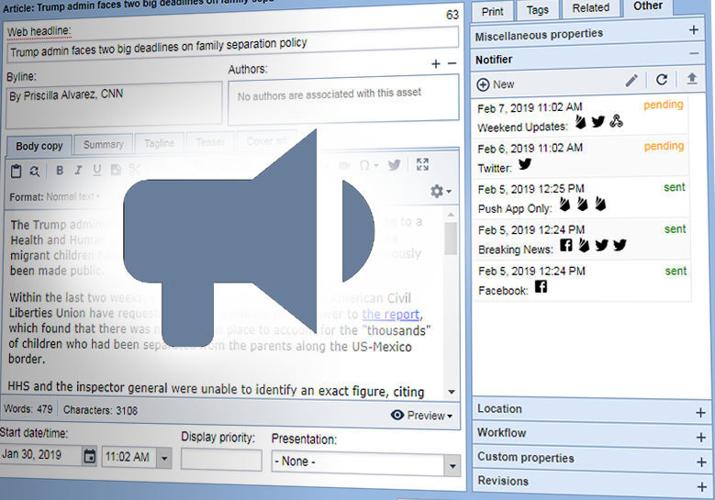Open the Tagline tab
The image size is (715, 500).
(x=159, y=143)
